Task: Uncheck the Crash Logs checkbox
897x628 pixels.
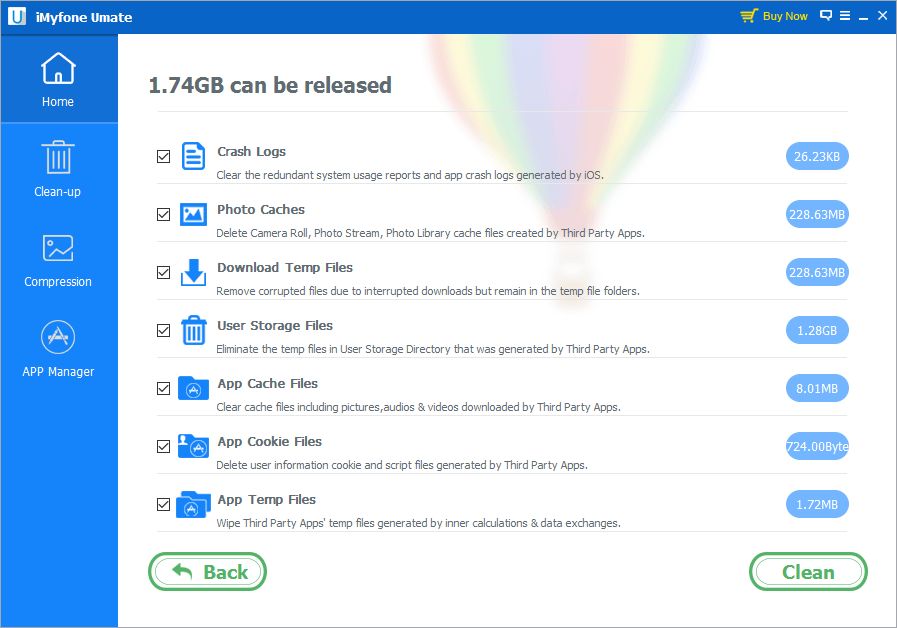Action: point(163,156)
